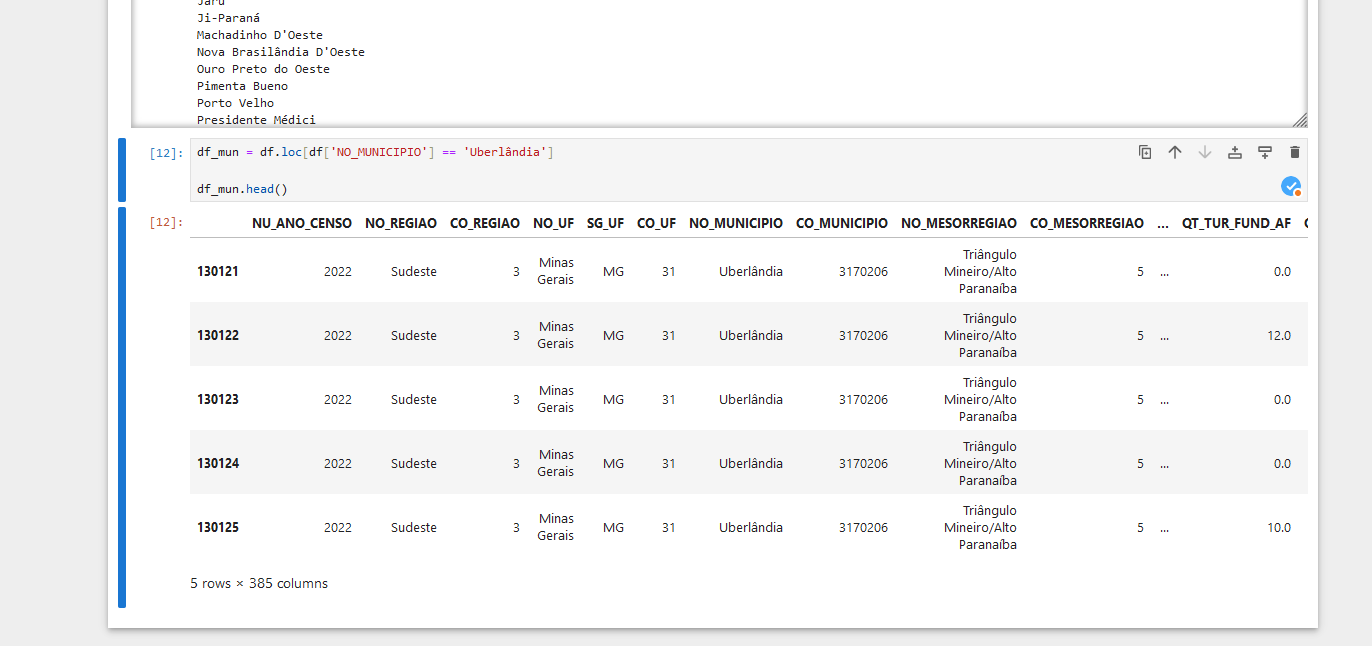Viewport: 1372px width, 646px height.
Task: Click the output area resize handle
Action: point(1299,120)
